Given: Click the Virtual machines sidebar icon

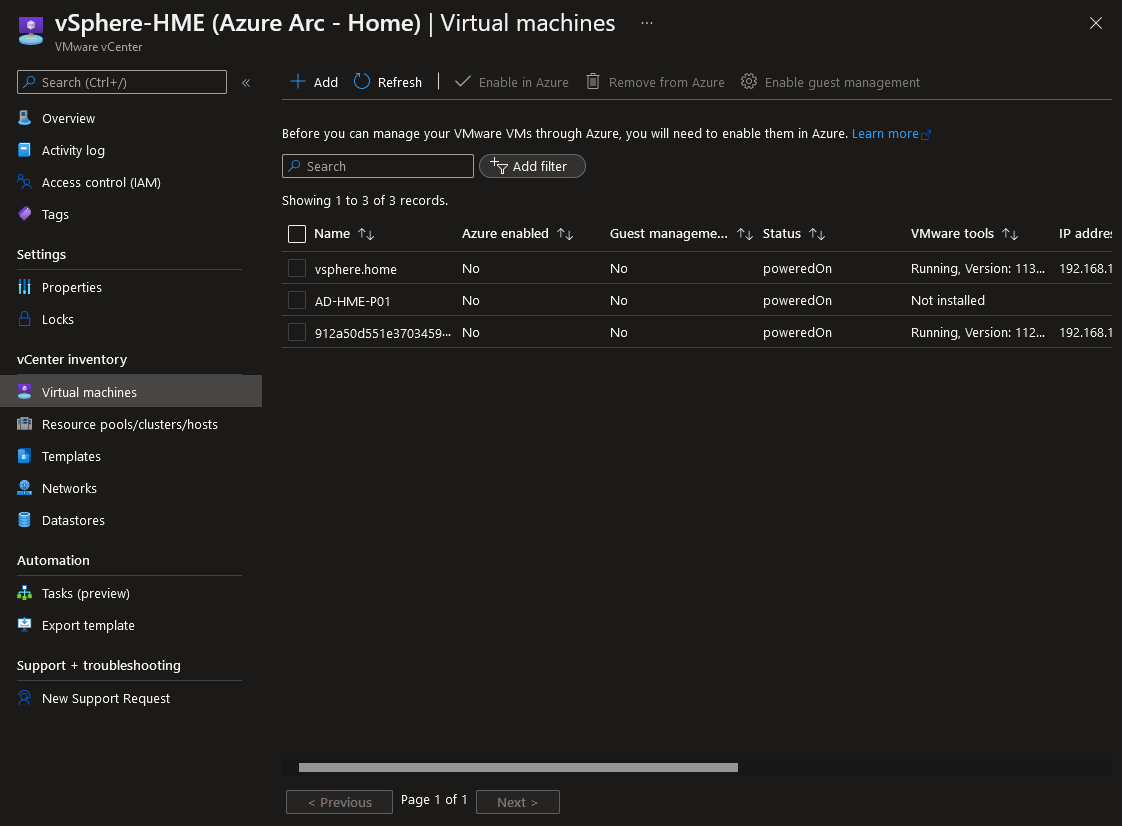Looking at the screenshot, I should [24, 392].
